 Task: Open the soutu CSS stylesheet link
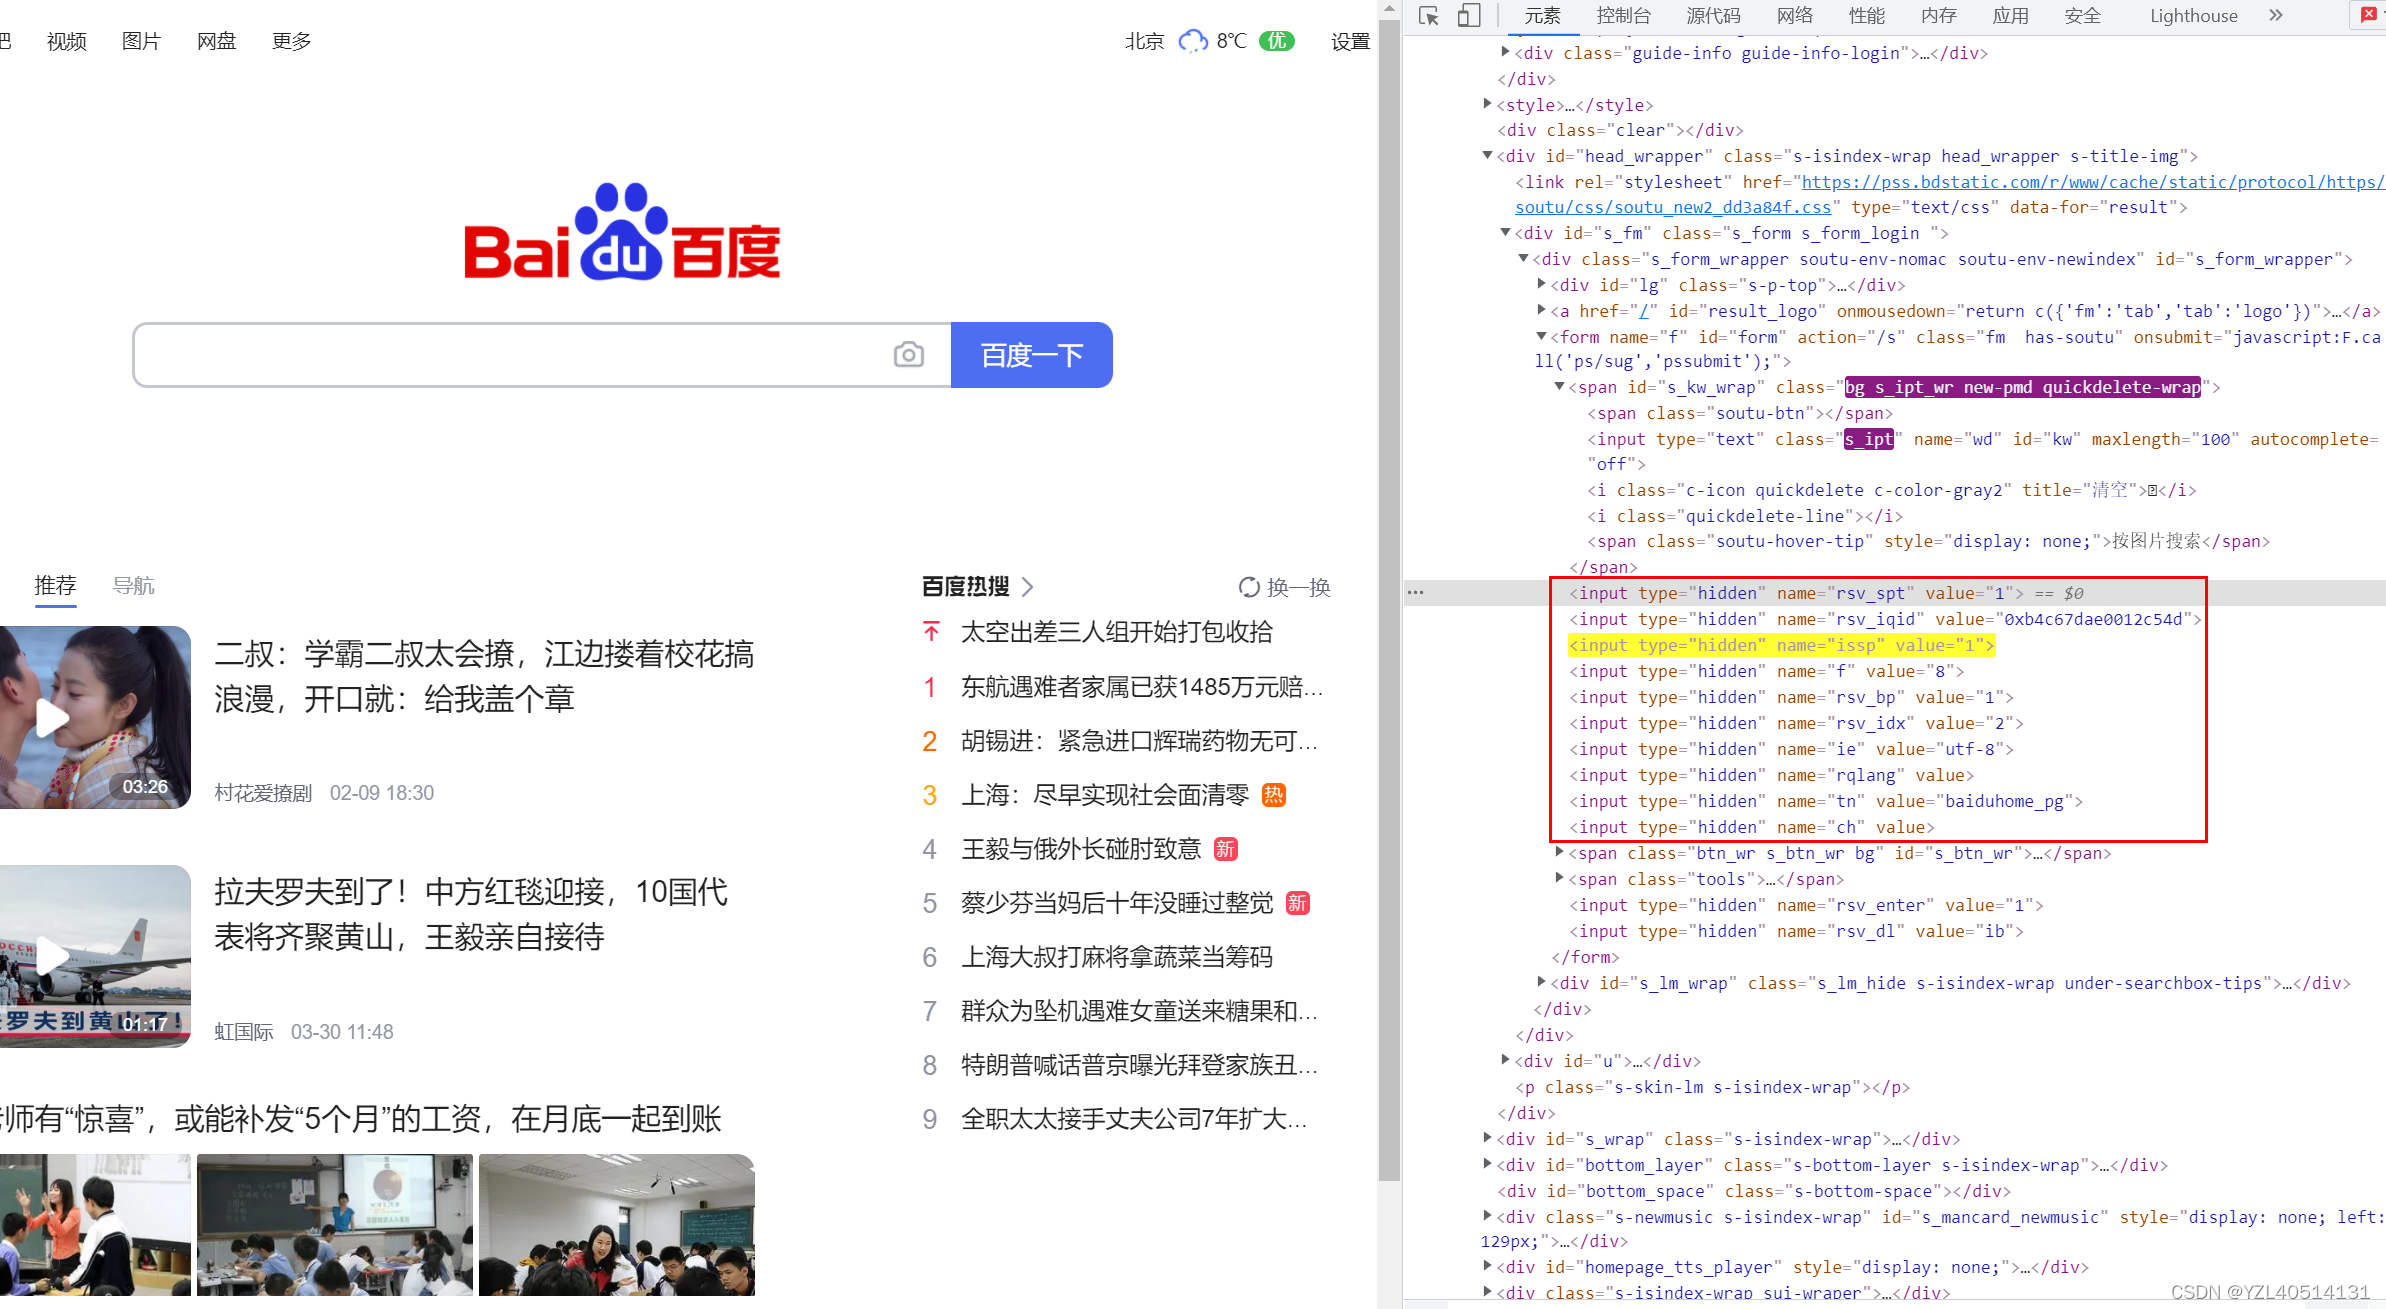click(1672, 207)
